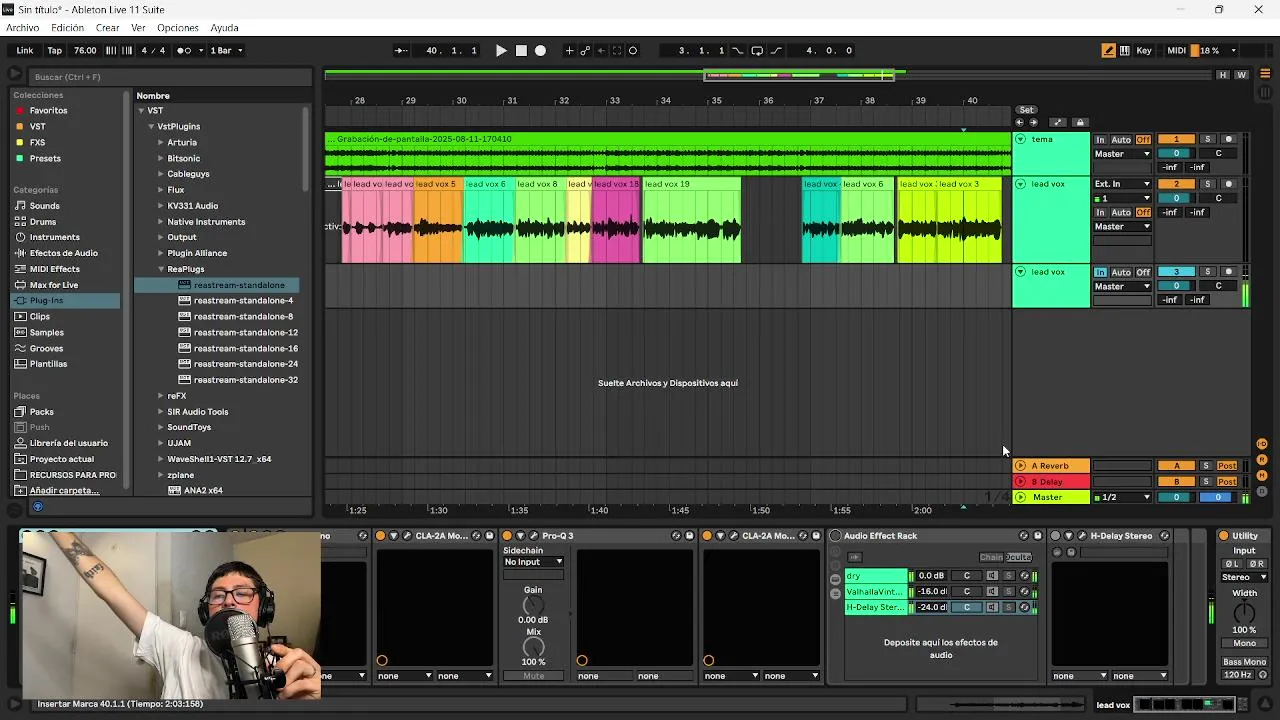This screenshot has height=720, width=1280.
Task: Start playback with the Play button
Action: pyautogui.click(x=501, y=50)
